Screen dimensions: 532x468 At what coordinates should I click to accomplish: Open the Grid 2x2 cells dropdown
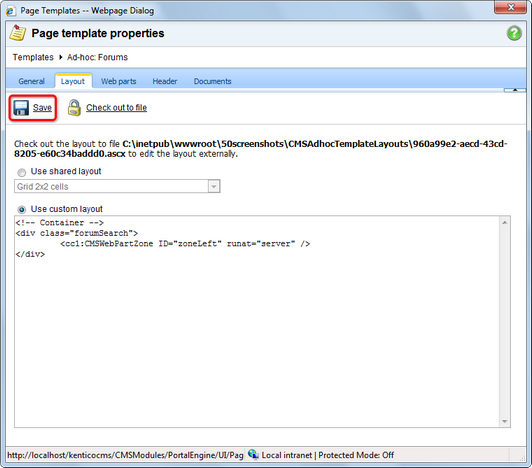pyautogui.click(x=117, y=186)
